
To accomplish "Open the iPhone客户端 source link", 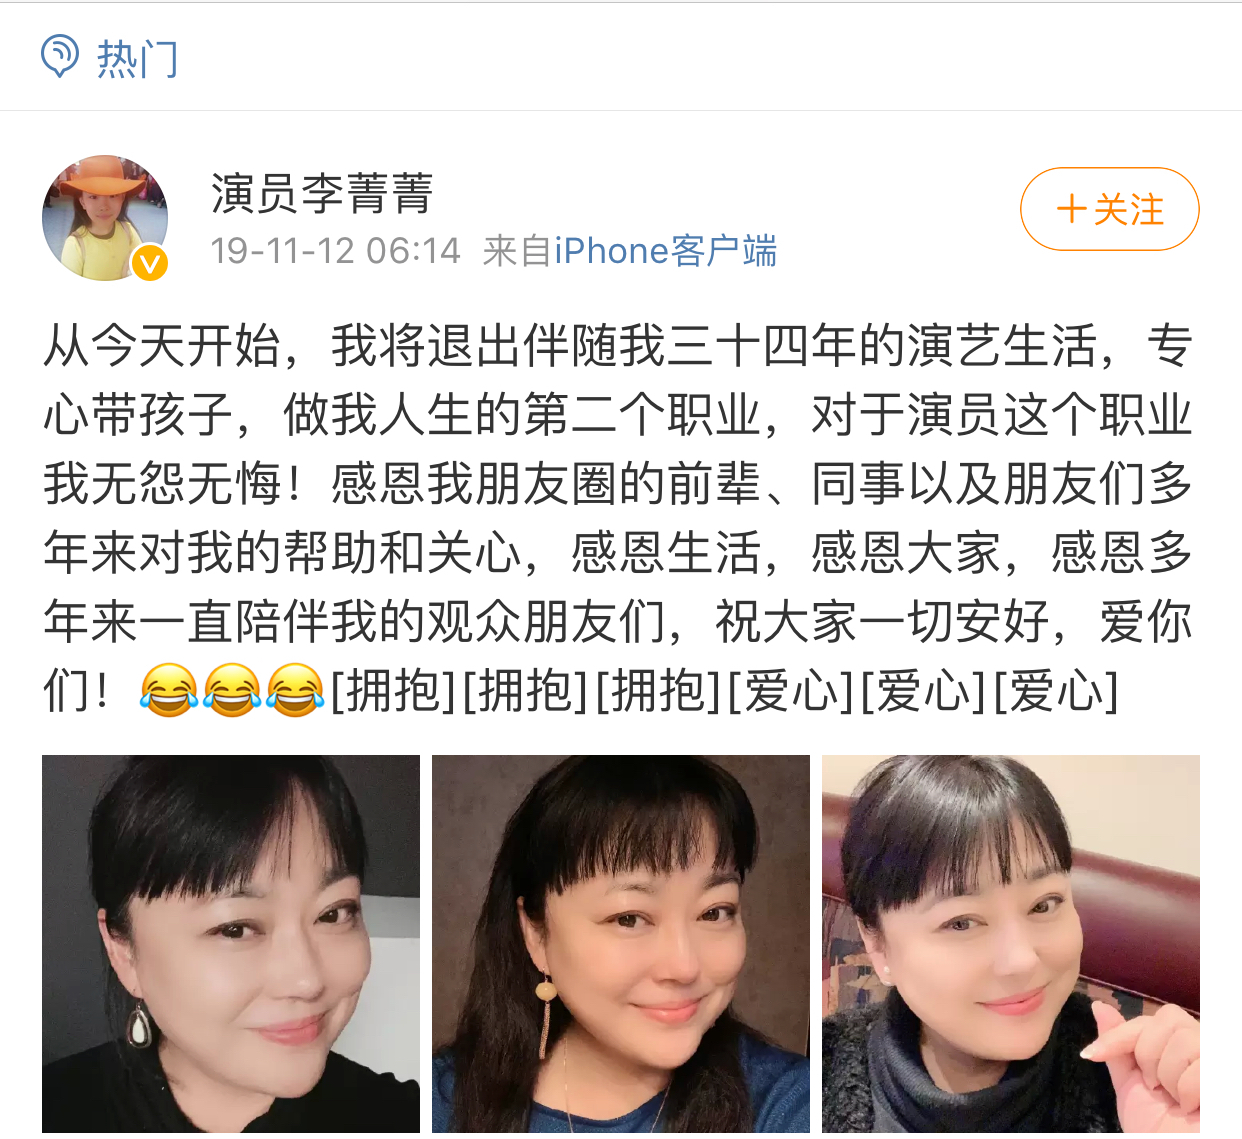I will (666, 251).
